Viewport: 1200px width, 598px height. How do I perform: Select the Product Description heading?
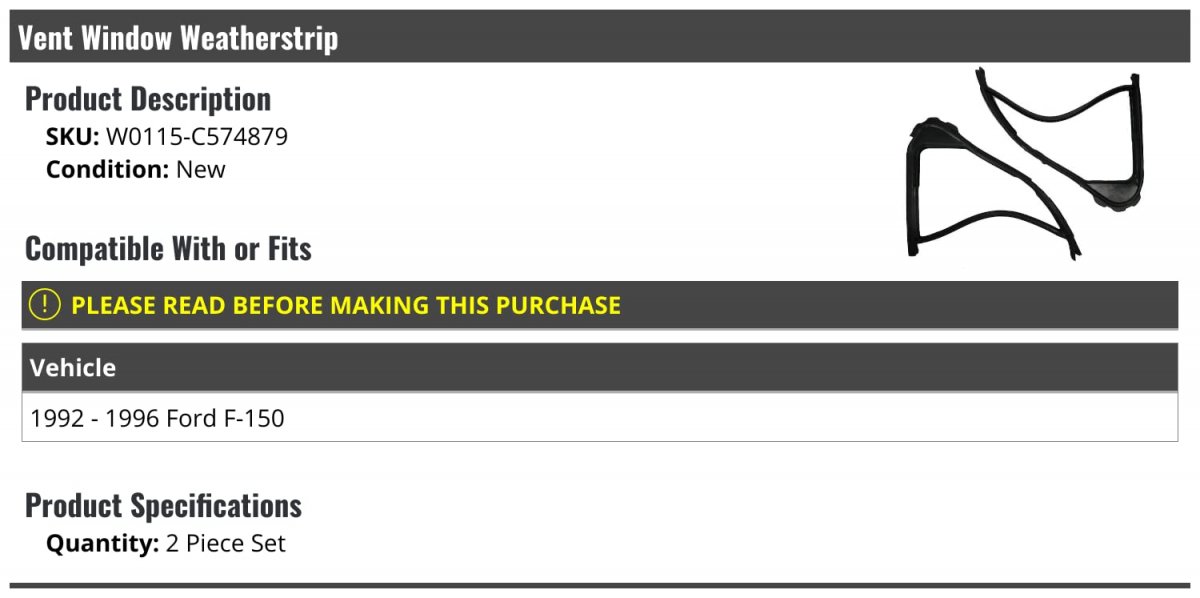pyautogui.click(x=148, y=99)
